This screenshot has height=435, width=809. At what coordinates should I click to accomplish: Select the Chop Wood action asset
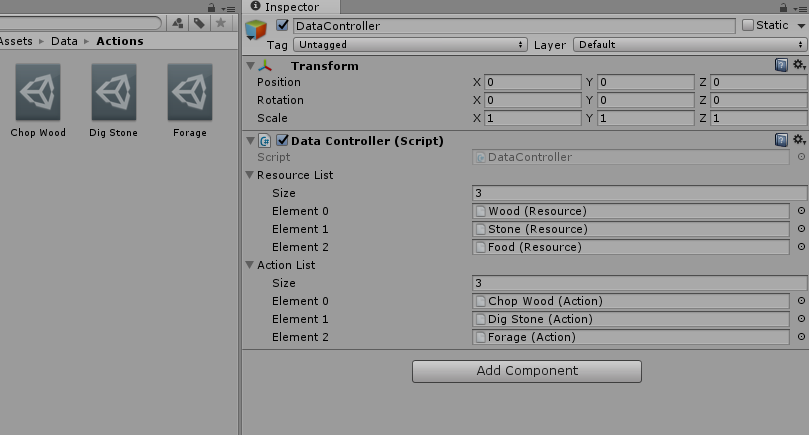coord(38,92)
